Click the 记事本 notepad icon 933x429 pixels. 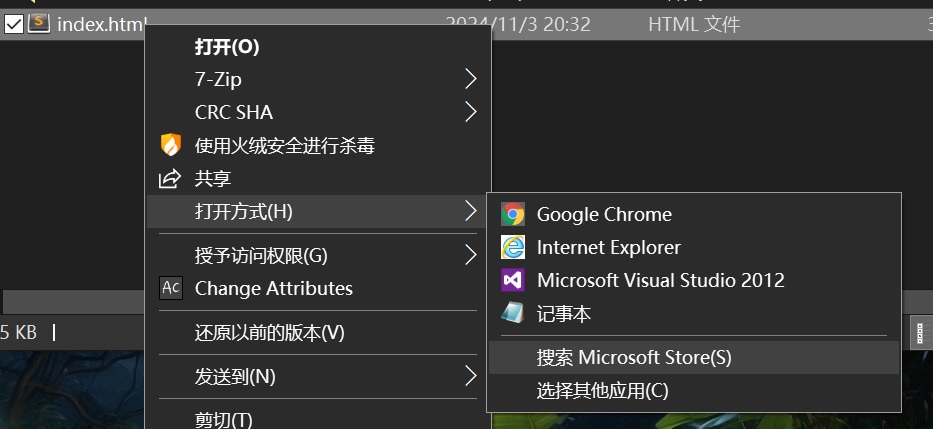pyautogui.click(x=513, y=313)
